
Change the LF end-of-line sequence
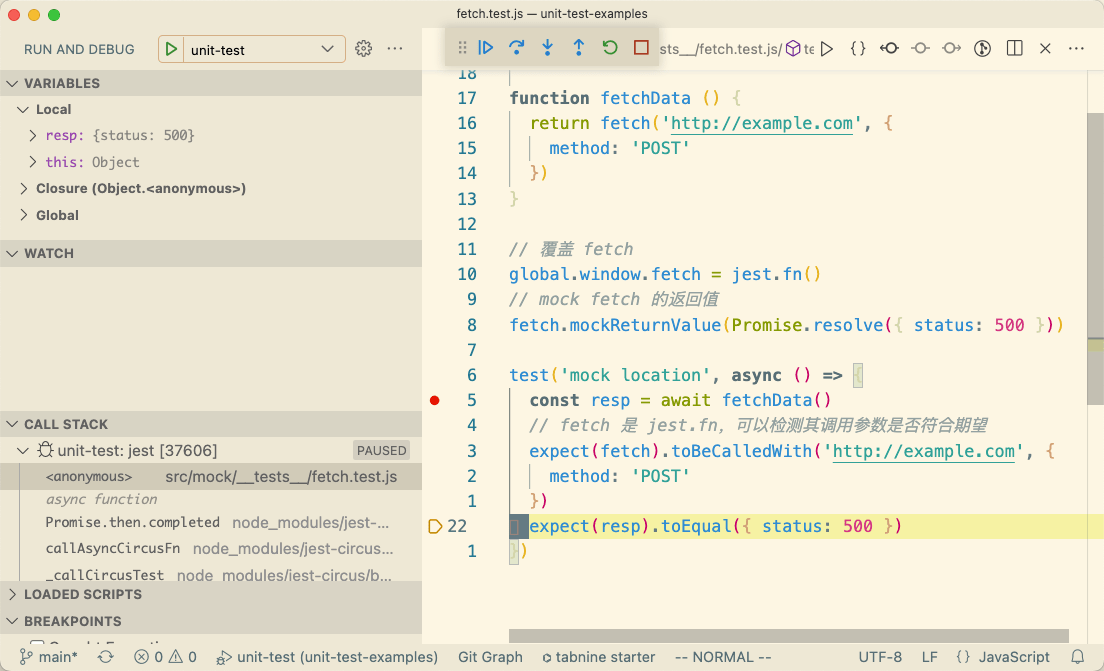click(929, 657)
